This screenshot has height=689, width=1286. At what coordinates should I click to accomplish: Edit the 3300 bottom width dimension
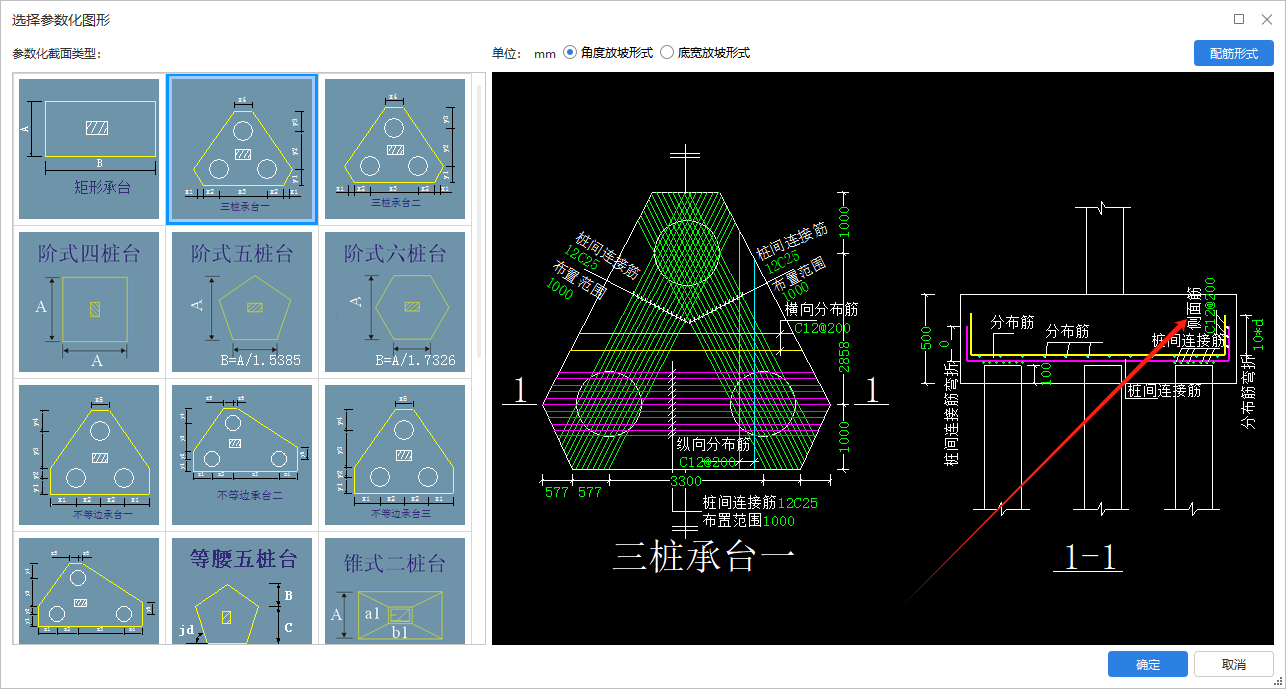687,482
